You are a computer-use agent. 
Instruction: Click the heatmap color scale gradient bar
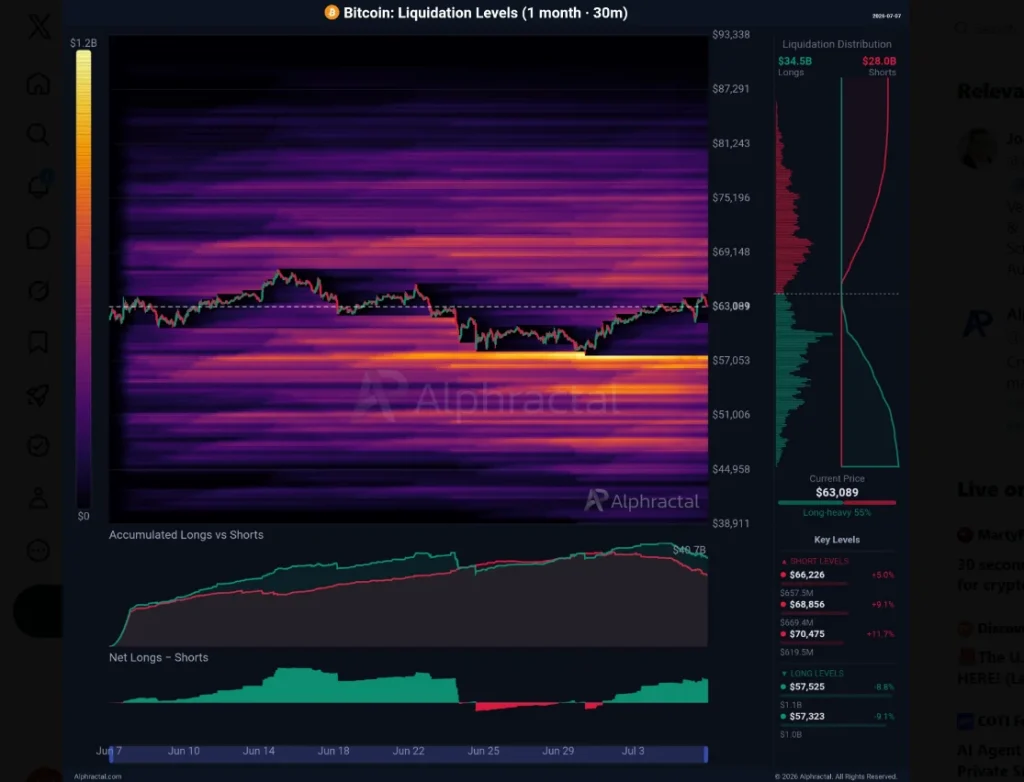pyautogui.click(x=83, y=279)
